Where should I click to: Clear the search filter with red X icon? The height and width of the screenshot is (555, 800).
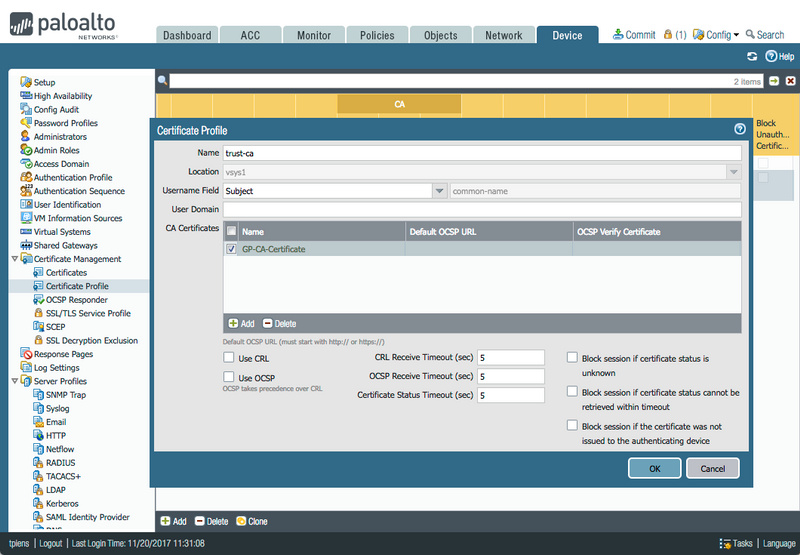point(790,81)
